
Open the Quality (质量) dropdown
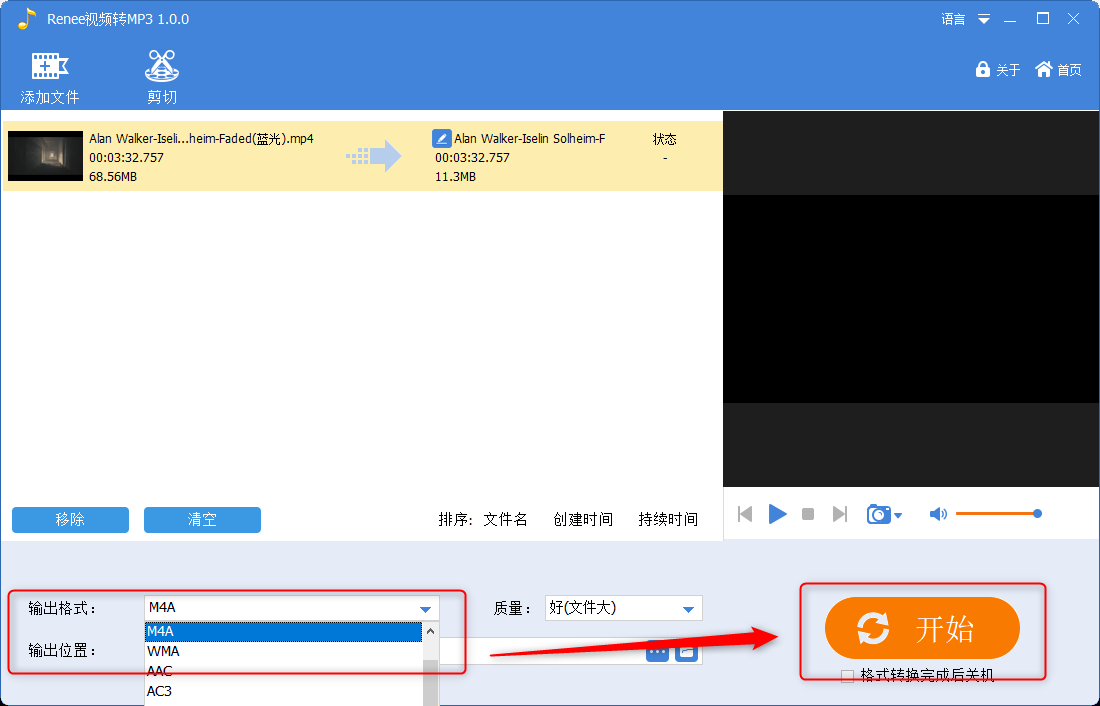(x=623, y=608)
